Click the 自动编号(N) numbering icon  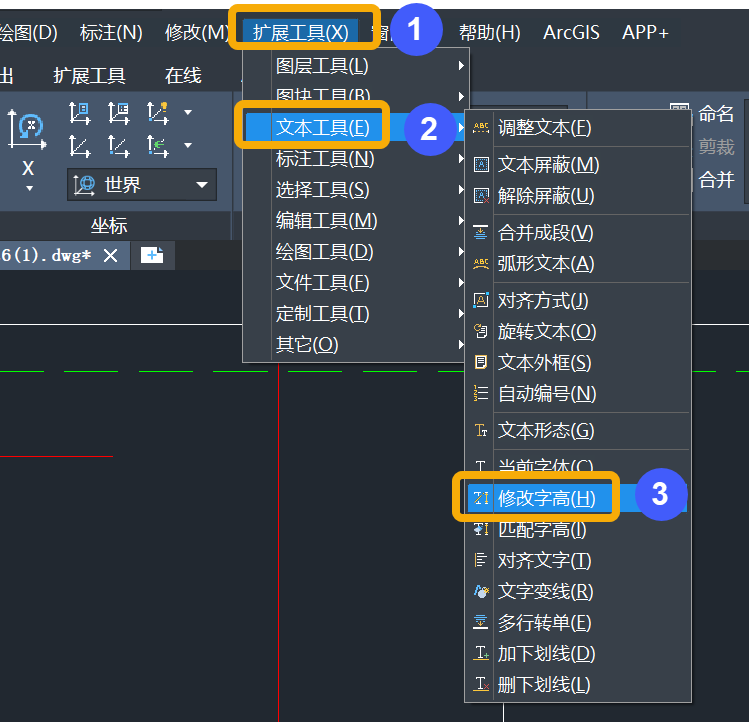(481, 393)
